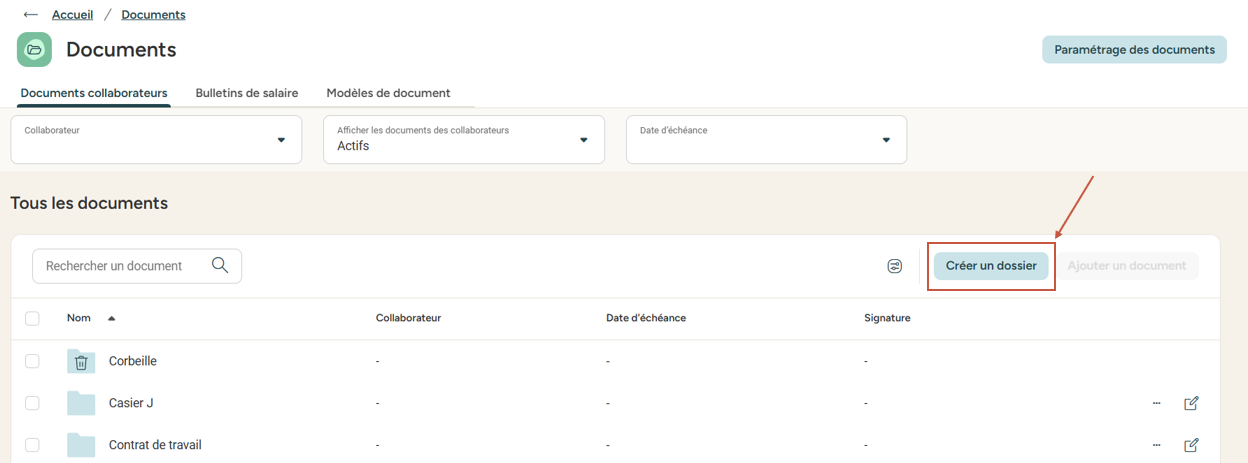
Task: Click the search magnifier icon
Action: (220, 265)
